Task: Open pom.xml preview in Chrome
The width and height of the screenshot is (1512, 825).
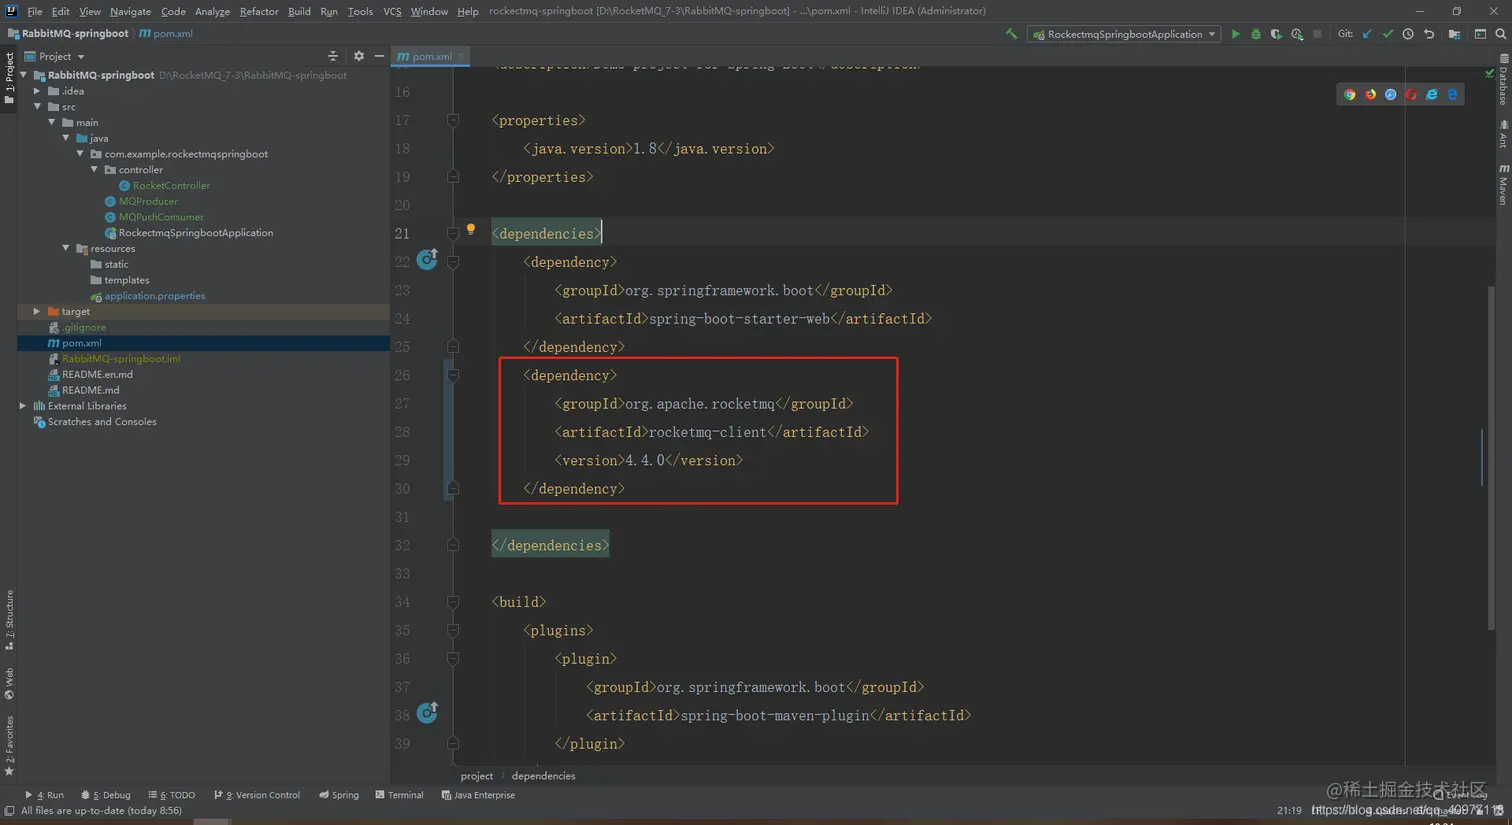Action: point(1350,94)
